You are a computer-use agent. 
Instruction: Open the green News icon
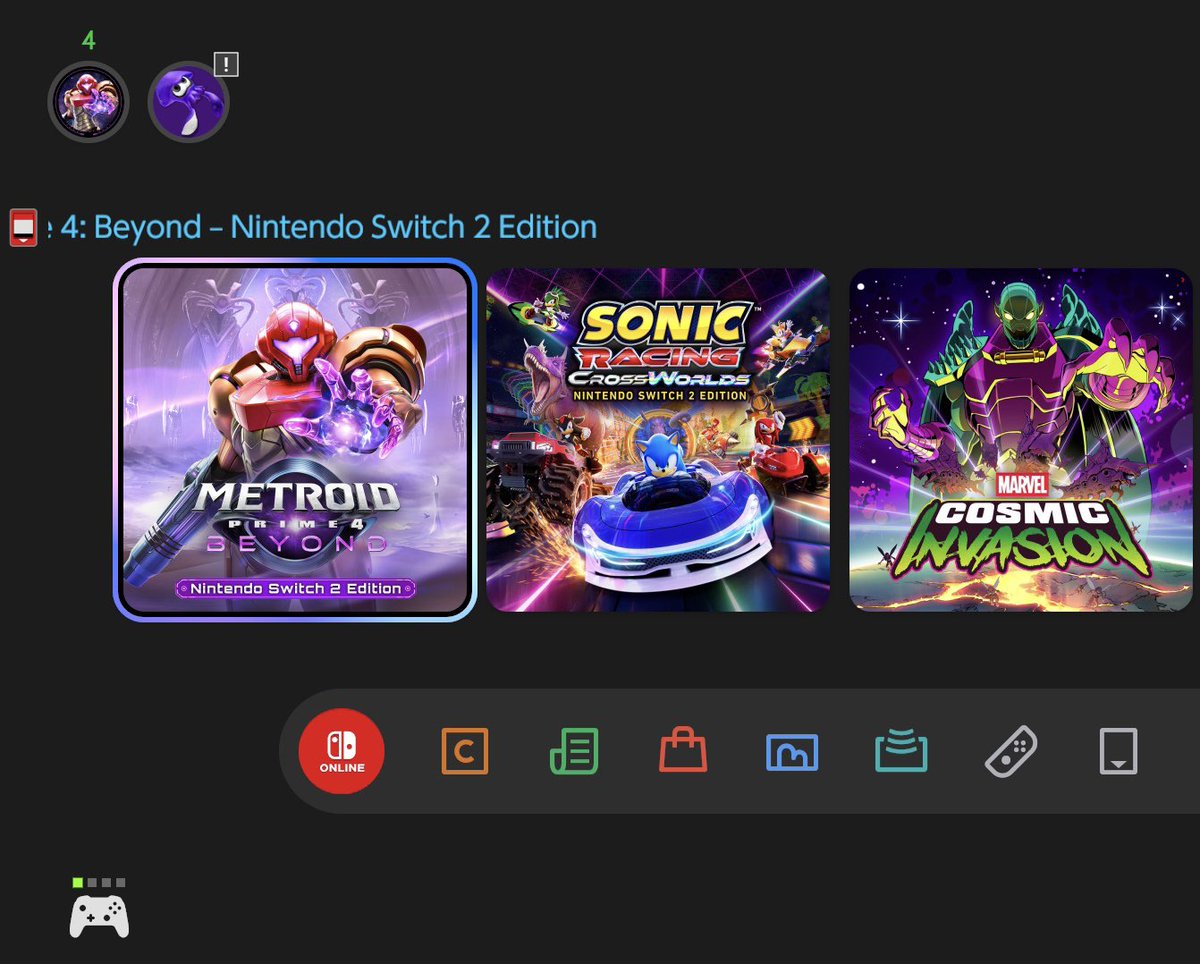click(x=574, y=751)
